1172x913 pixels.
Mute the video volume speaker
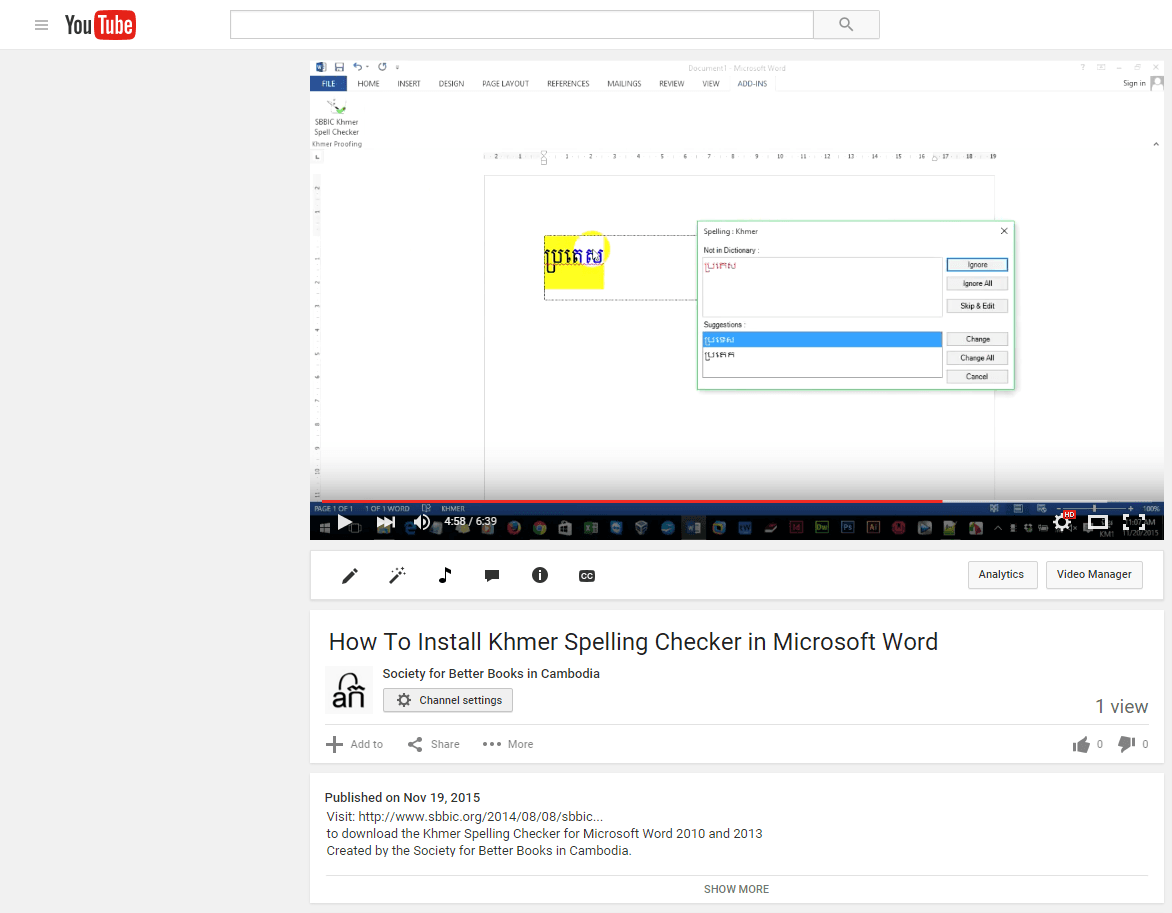(x=422, y=522)
